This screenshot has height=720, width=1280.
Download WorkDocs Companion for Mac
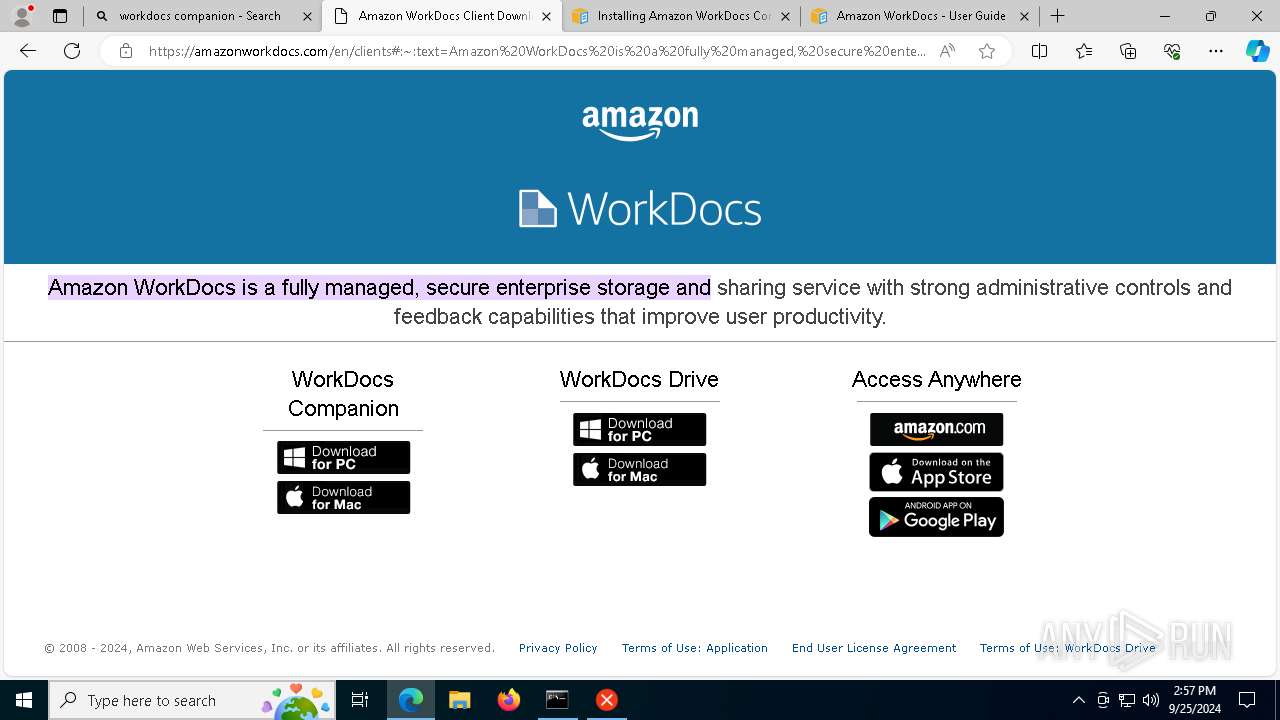(x=343, y=498)
